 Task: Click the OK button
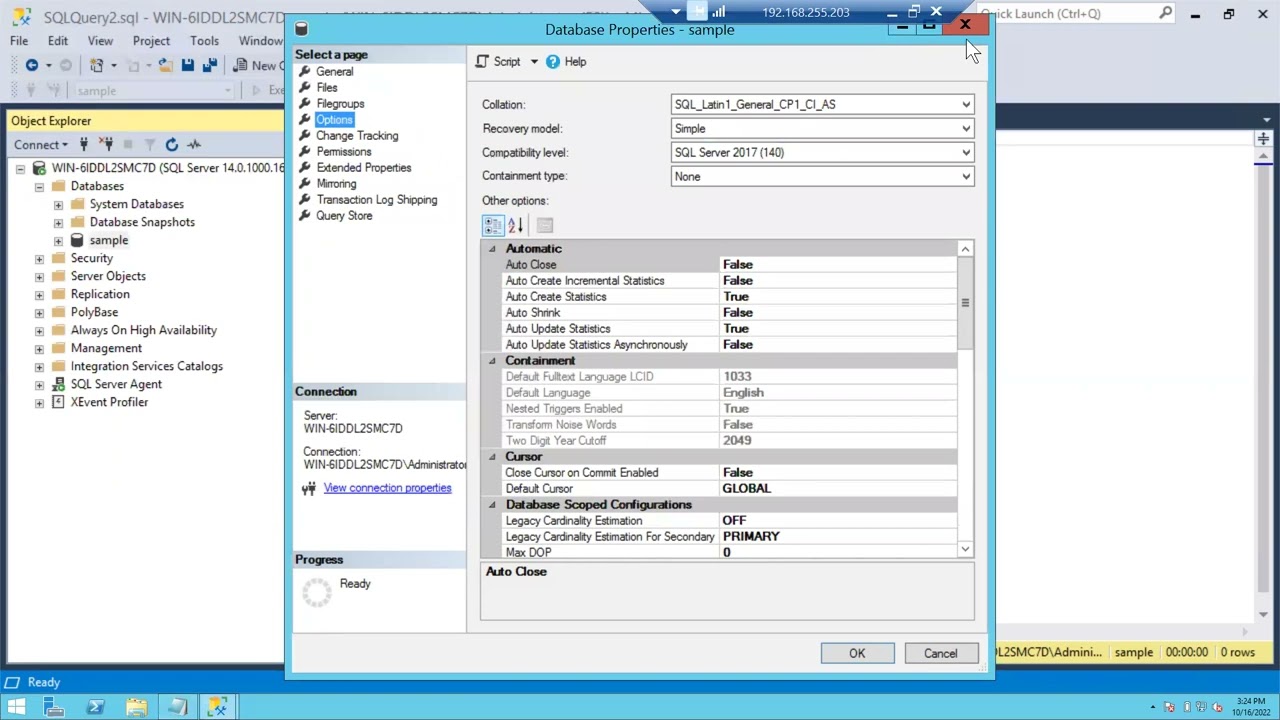pyautogui.click(x=857, y=654)
